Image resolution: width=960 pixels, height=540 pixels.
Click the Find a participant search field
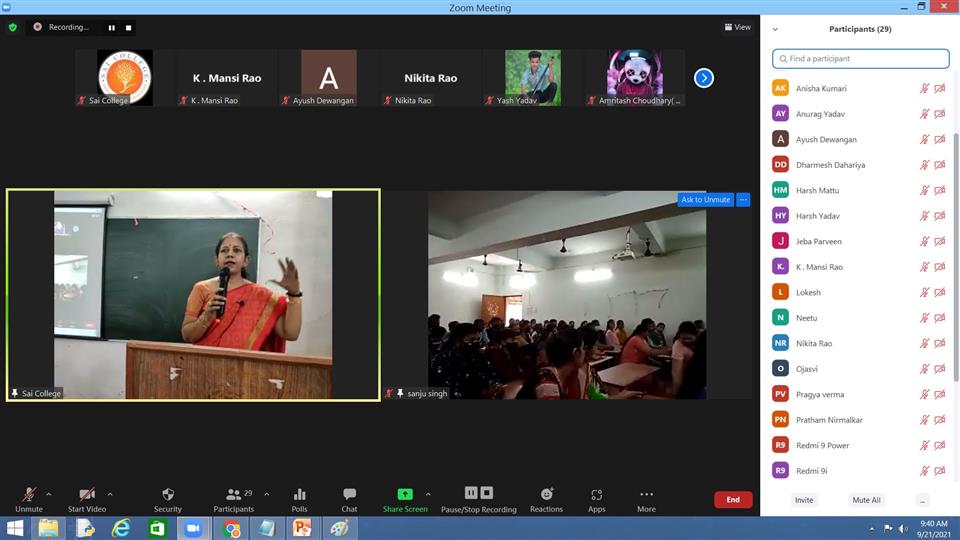tap(860, 59)
